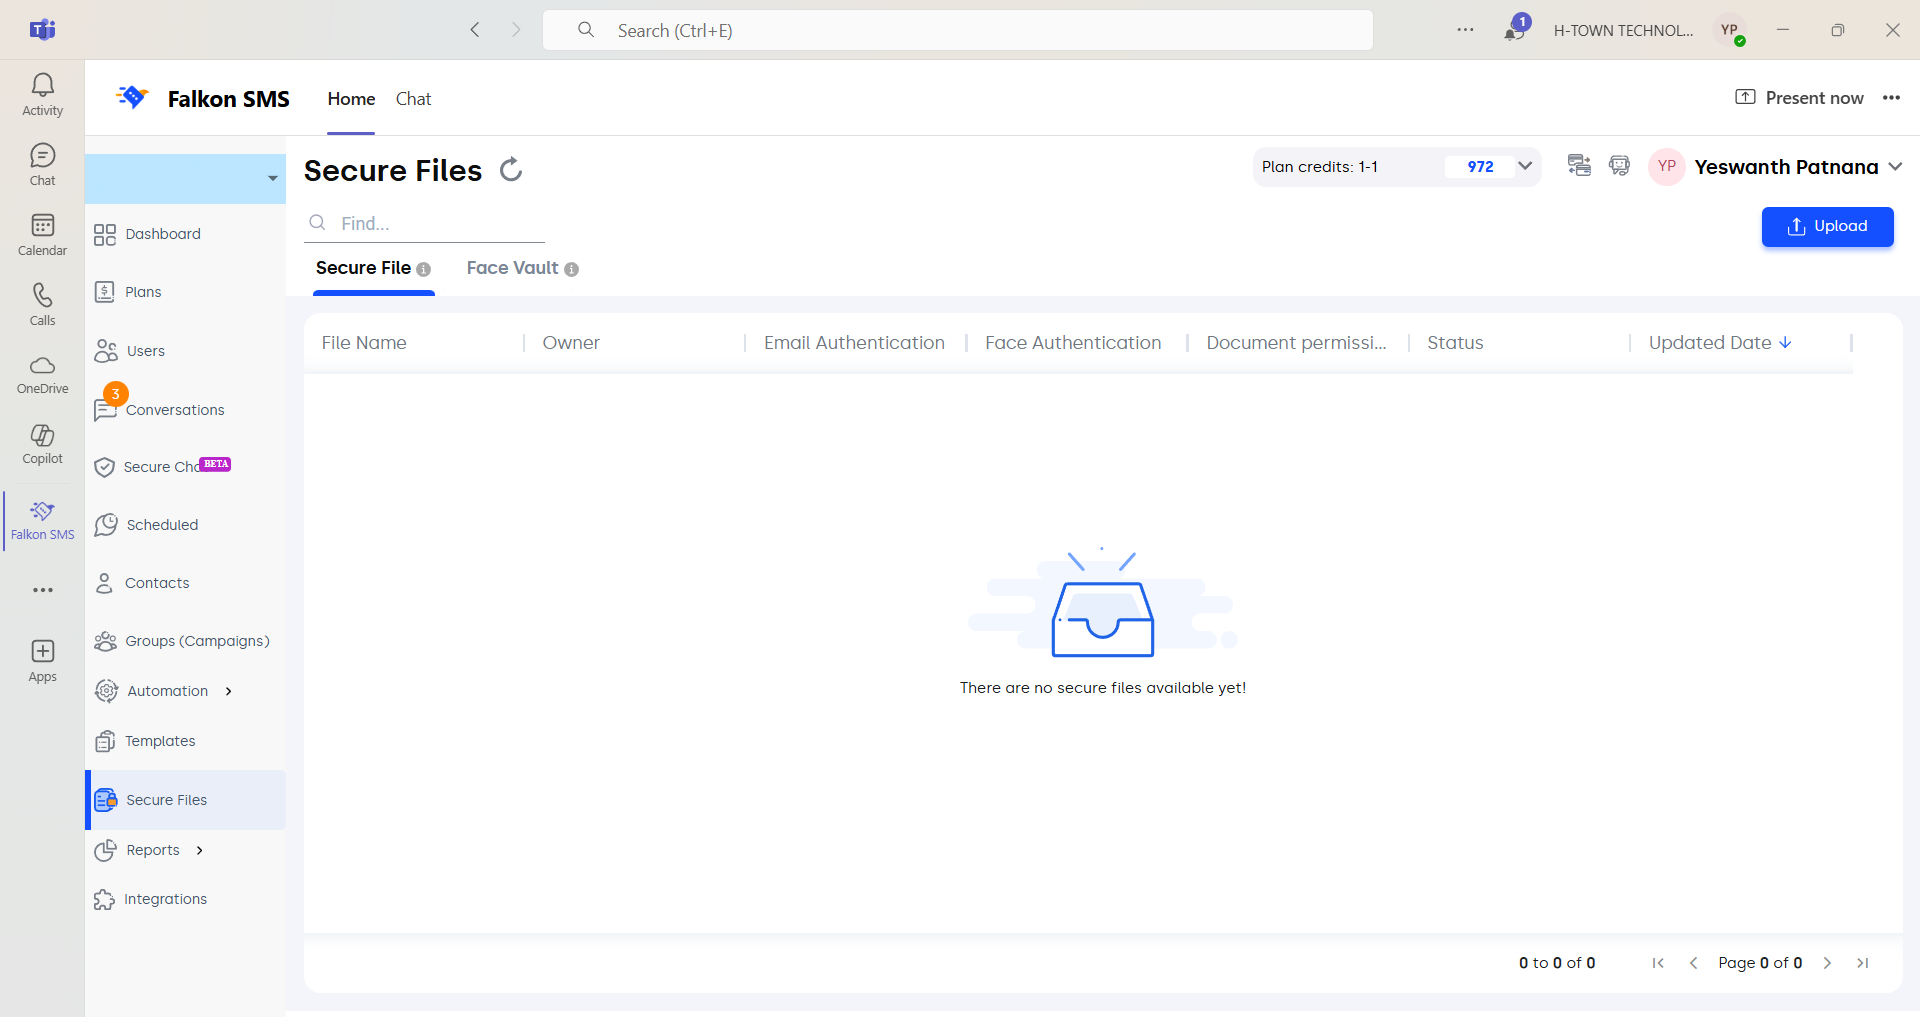Open more options next to Present now
The height and width of the screenshot is (1017, 1920).
point(1891,98)
